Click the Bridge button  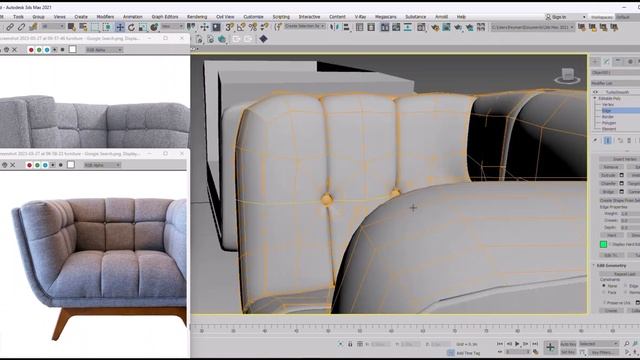609,191
